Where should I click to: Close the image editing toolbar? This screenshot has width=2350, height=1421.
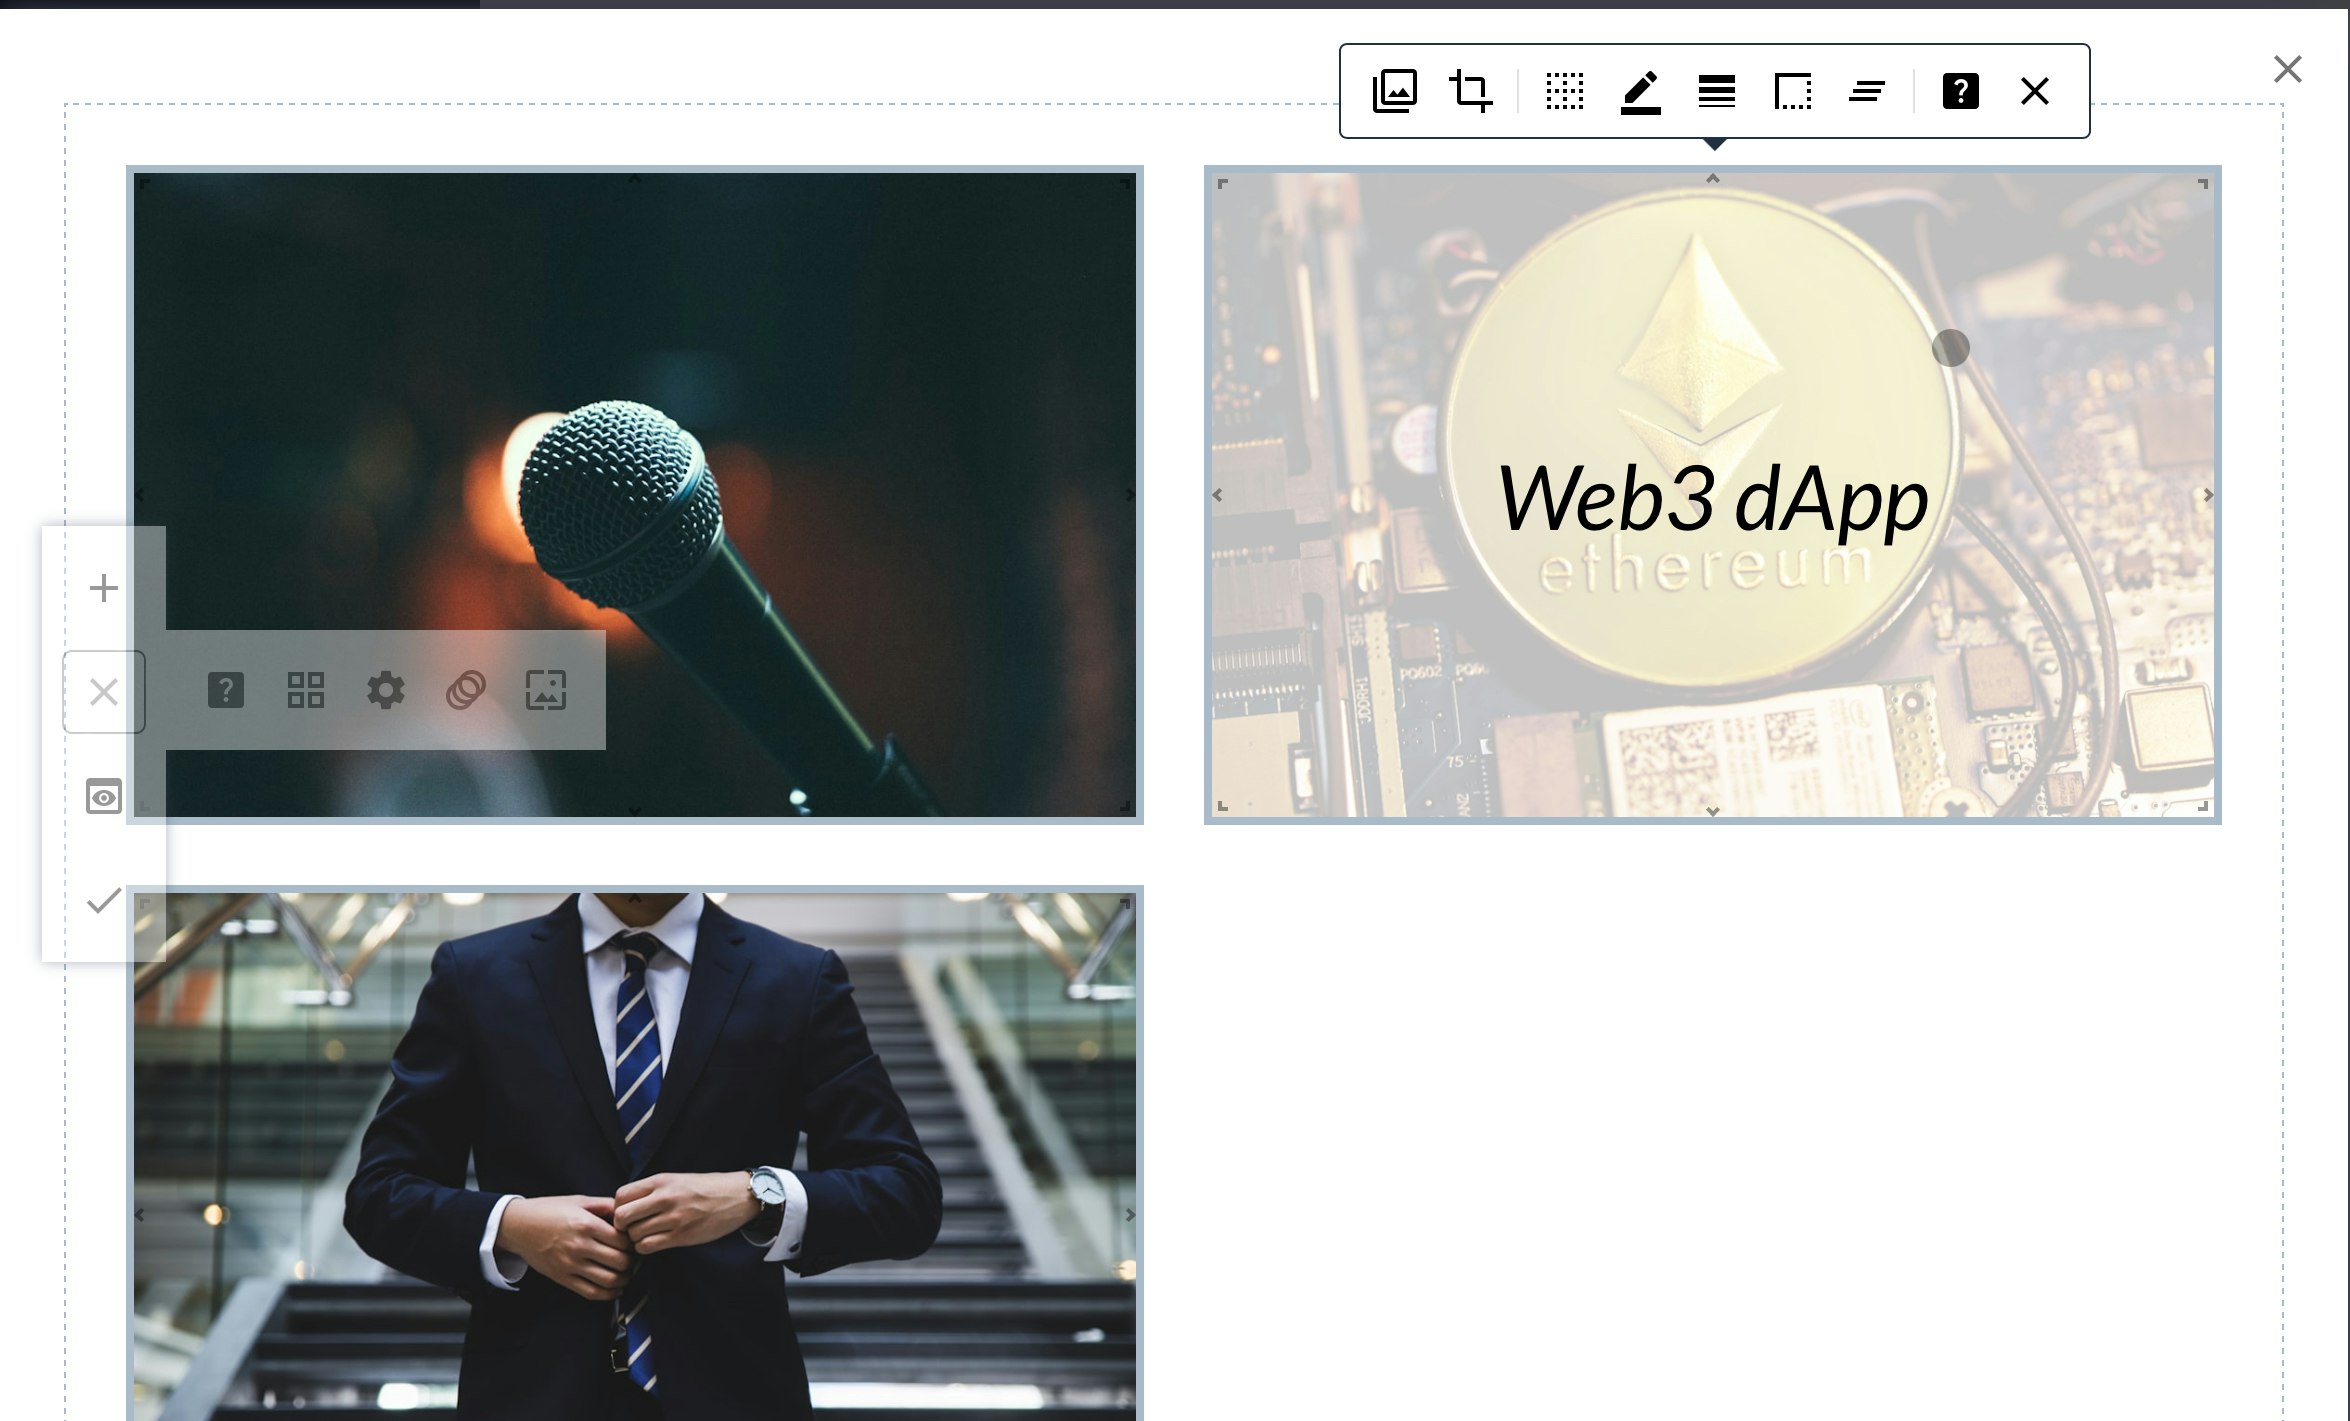tap(2035, 91)
